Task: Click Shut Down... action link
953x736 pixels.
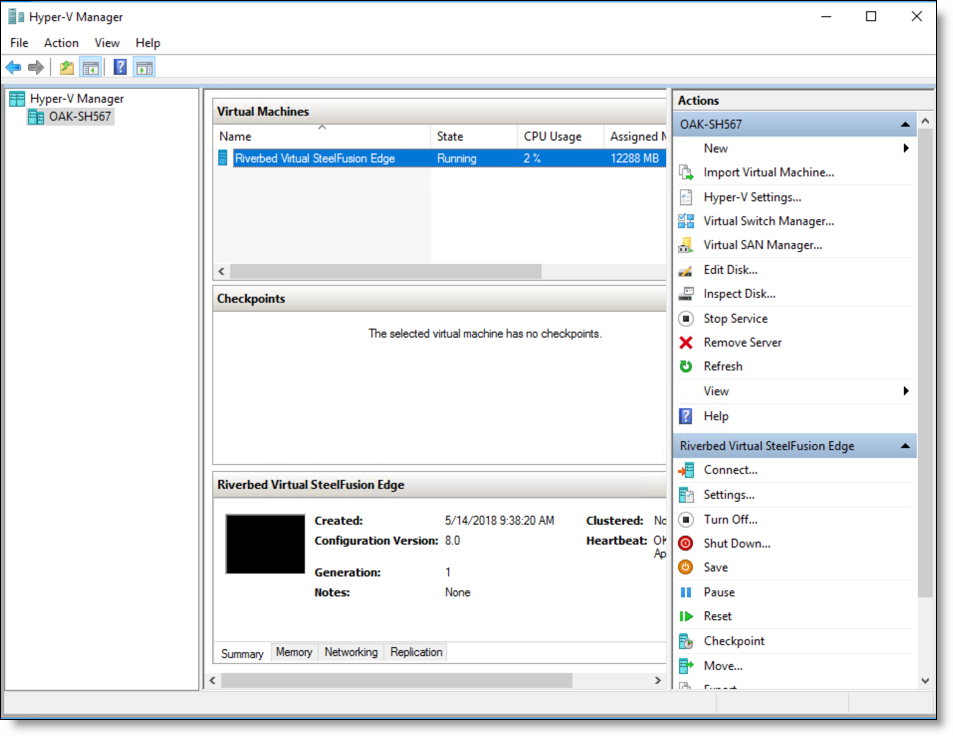Action: tap(737, 543)
